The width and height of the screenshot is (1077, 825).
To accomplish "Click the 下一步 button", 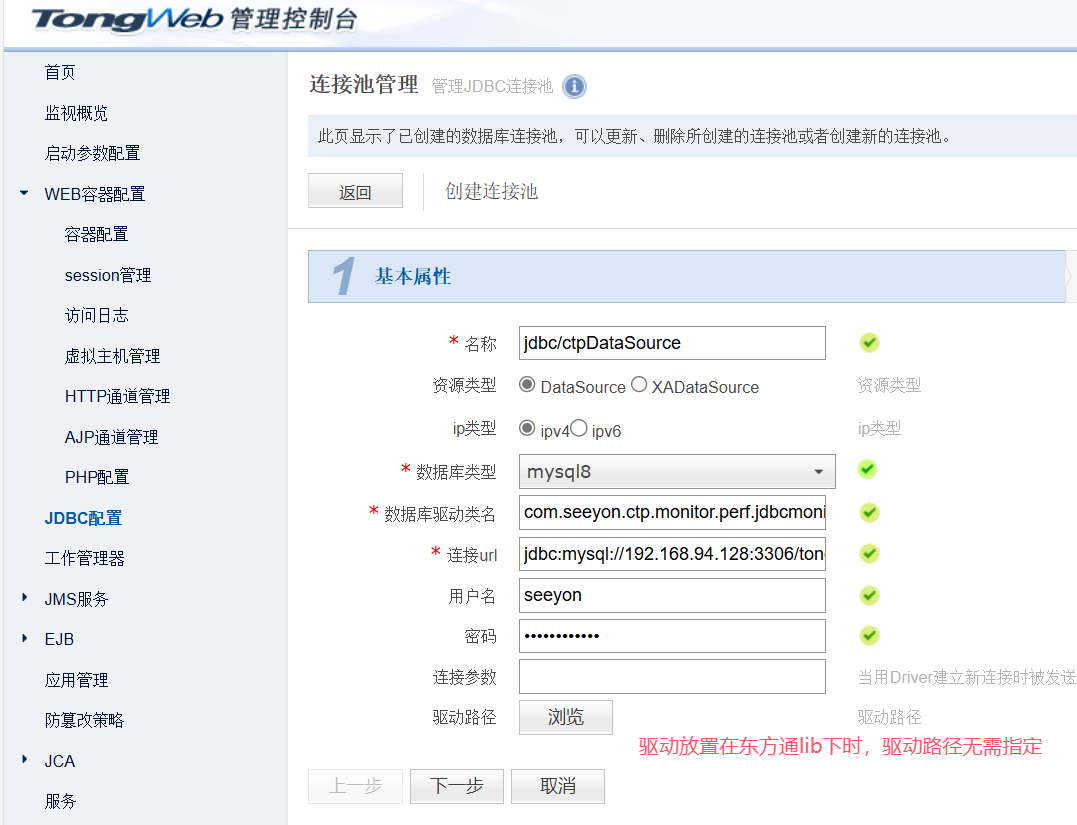I will (x=457, y=786).
